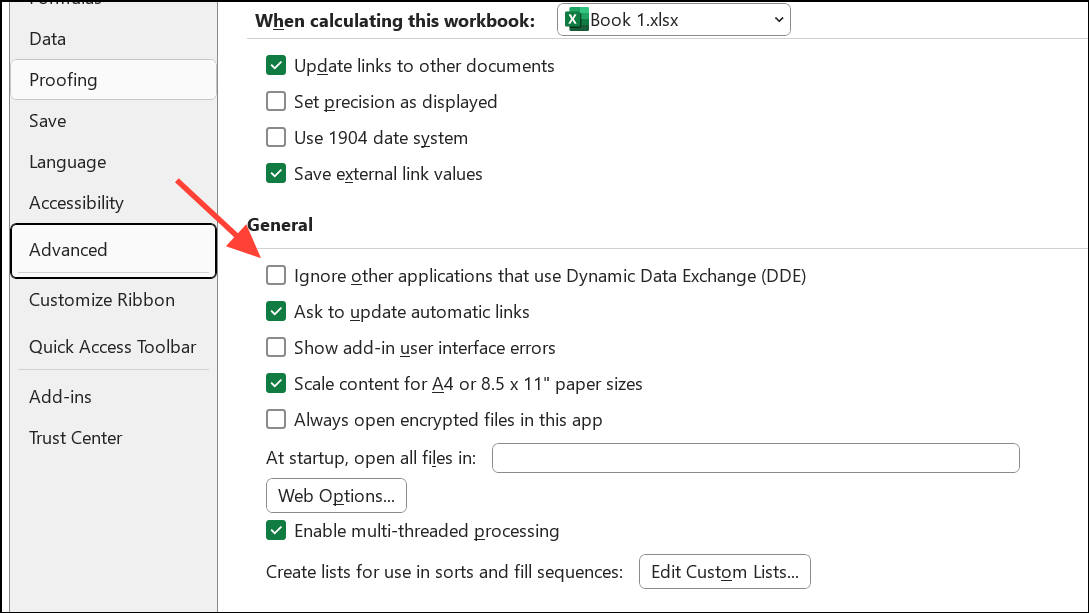Enable Set precision as displayed
1089x613 pixels.
click(276, 102)
